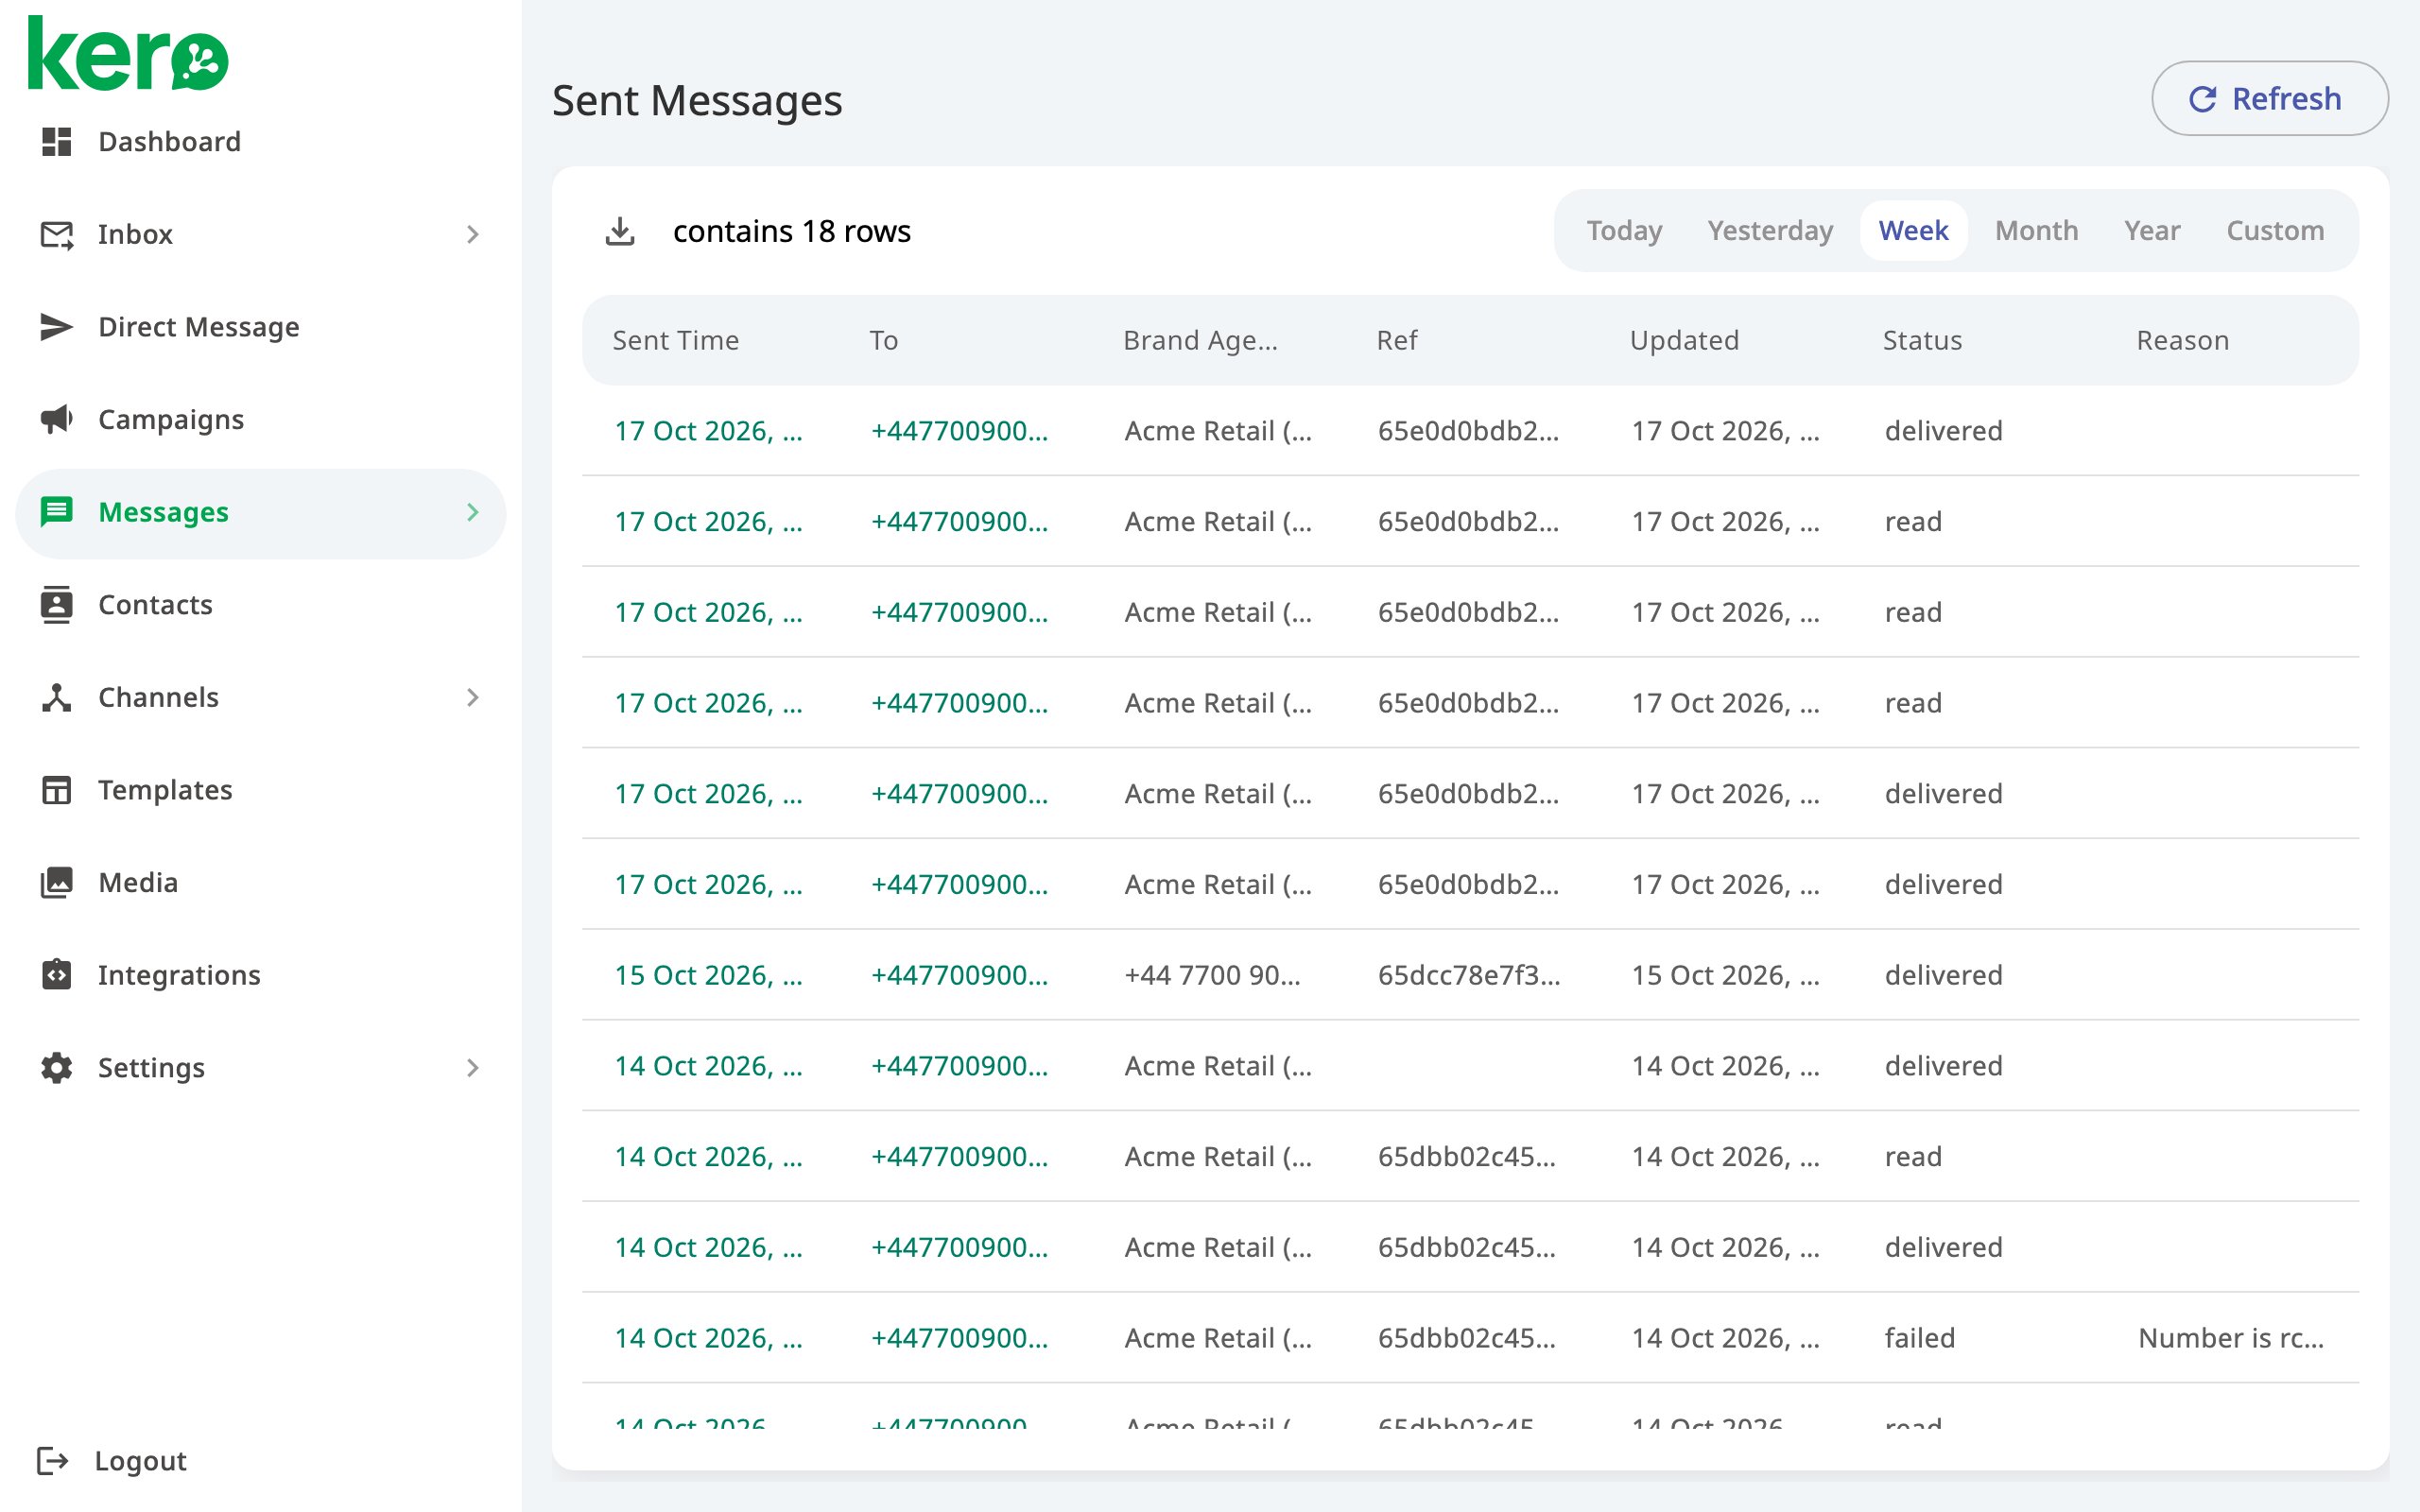The width and height of the screenshot is (2420, 1512).
Task: Click the Campaigns megaphone icon
Action: 57,419
